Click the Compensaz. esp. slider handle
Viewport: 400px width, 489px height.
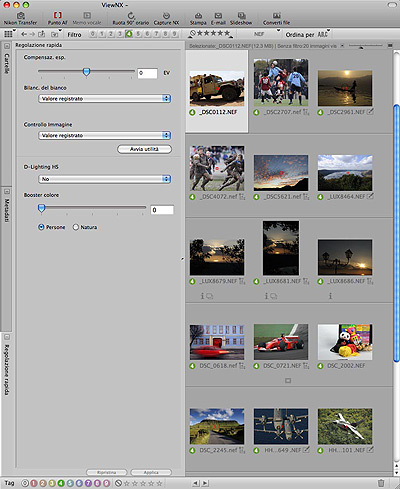click(86, 72)
